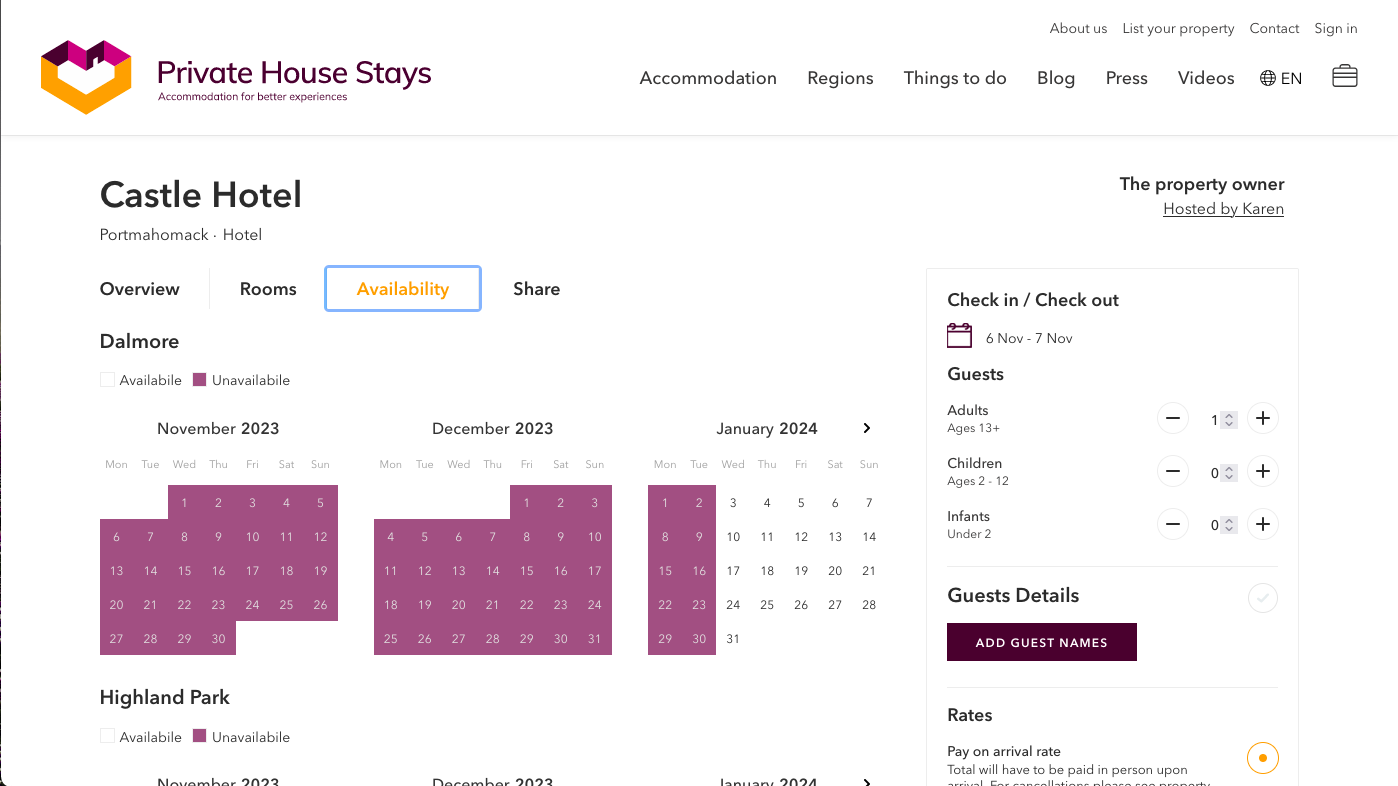Increase adults count with plus button

coord(1263,419)
